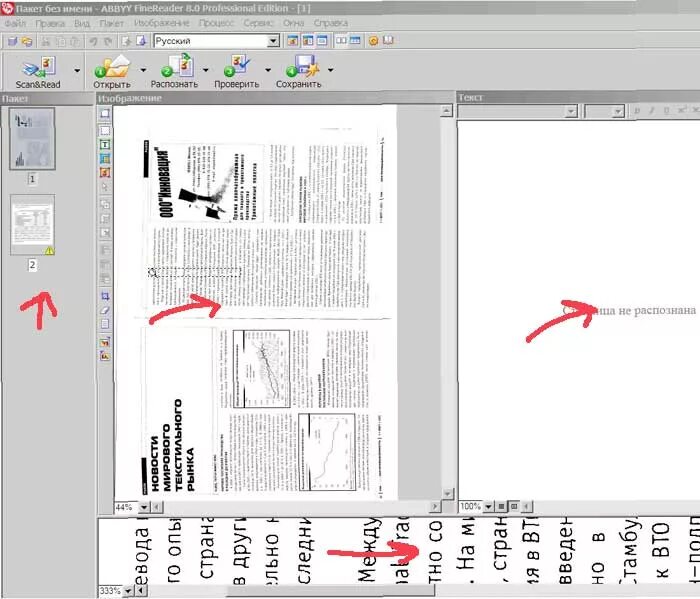Open the Вид menu

click(82, 23)
